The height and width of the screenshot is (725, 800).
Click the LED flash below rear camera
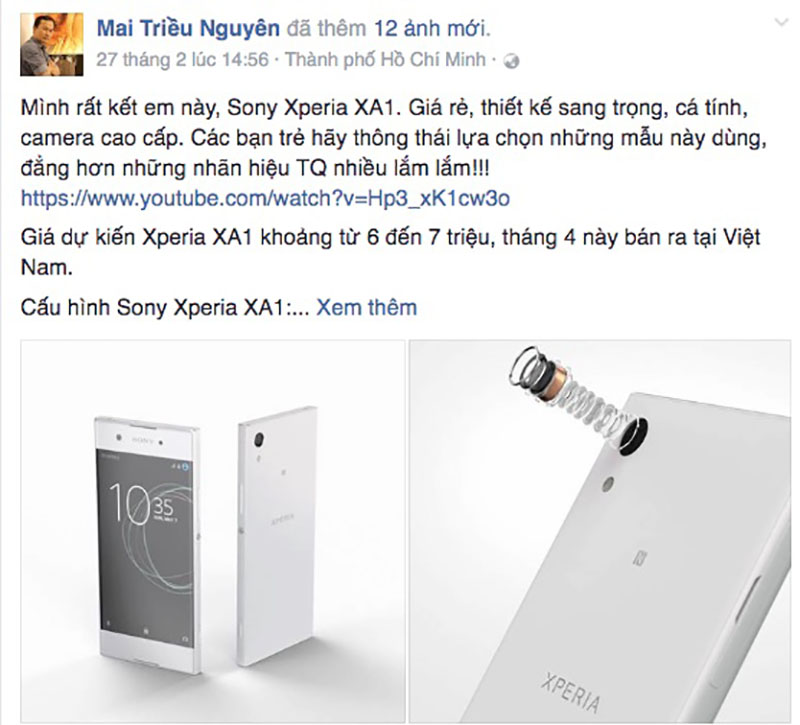(608, 484)
